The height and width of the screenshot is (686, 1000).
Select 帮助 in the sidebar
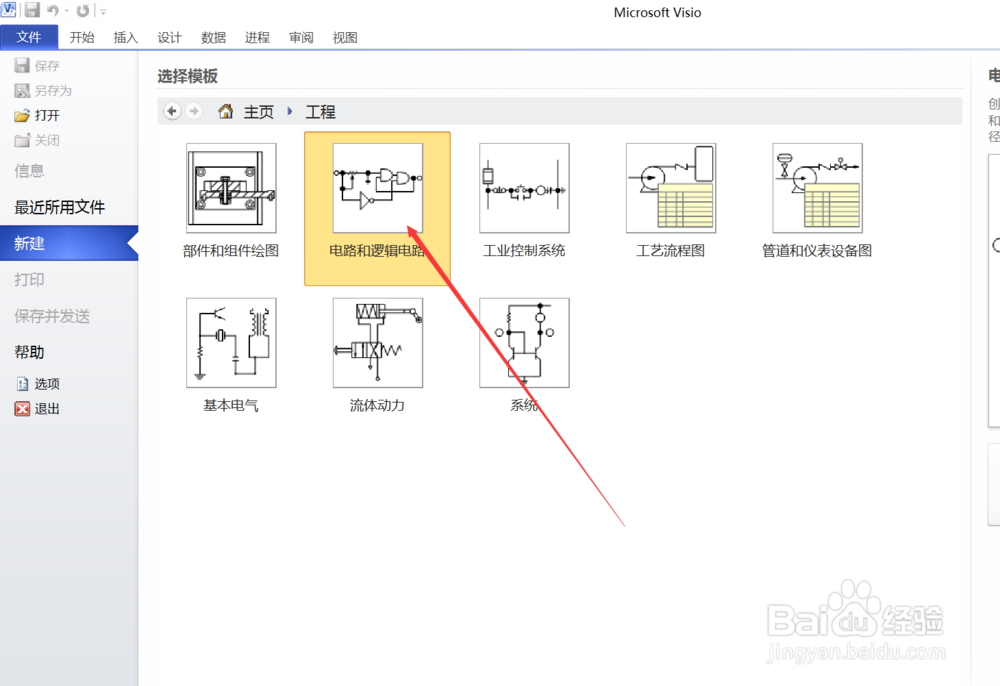click(x=29, y=352)
